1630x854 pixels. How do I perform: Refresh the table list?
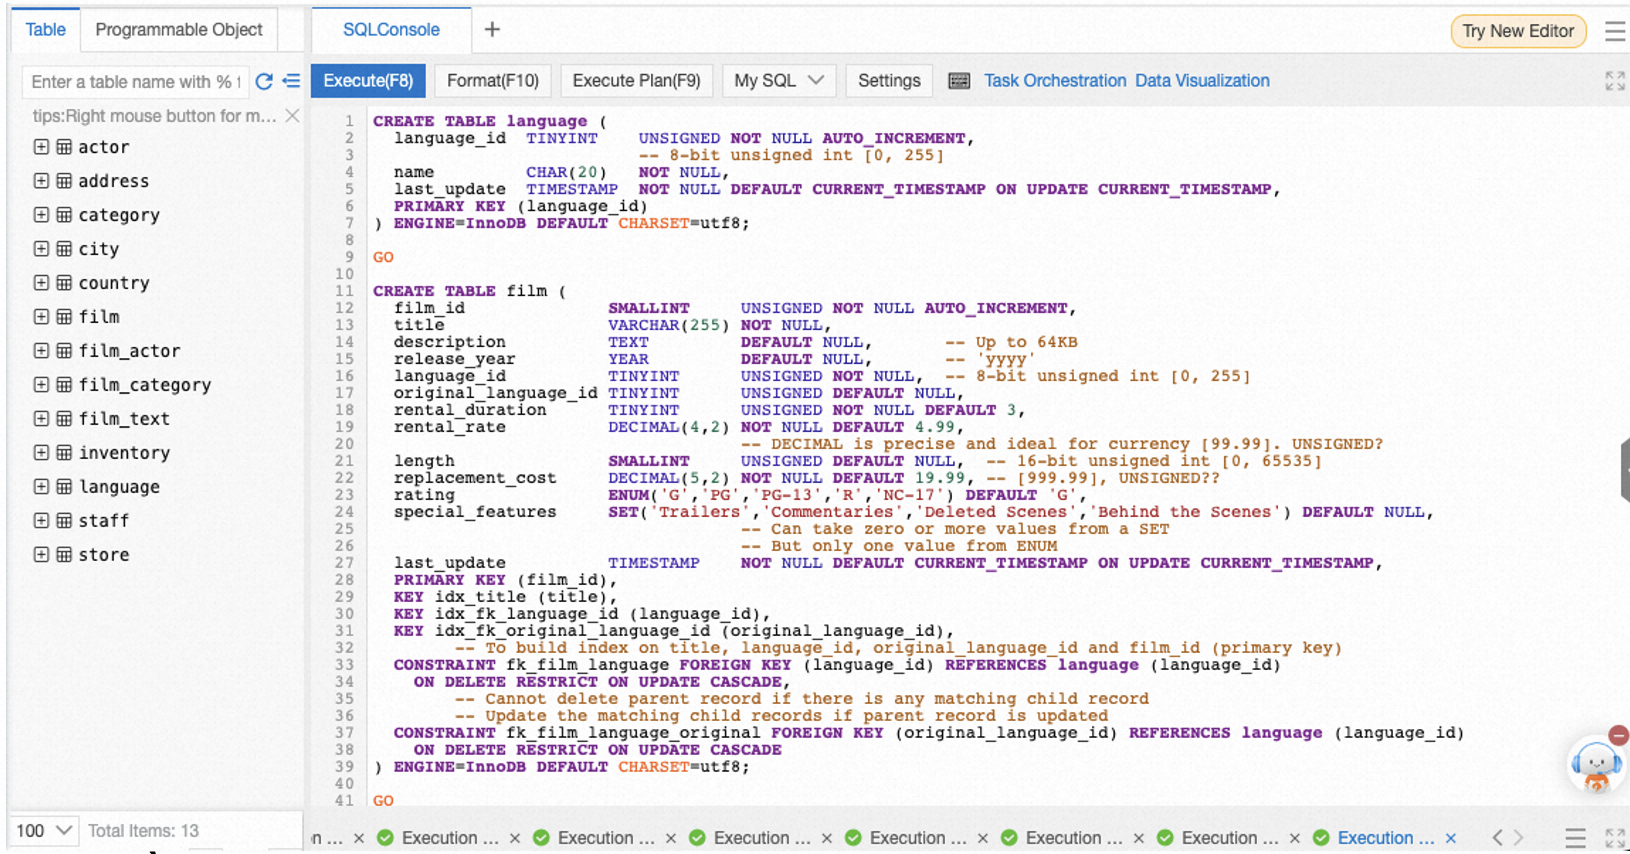(264, 81)
